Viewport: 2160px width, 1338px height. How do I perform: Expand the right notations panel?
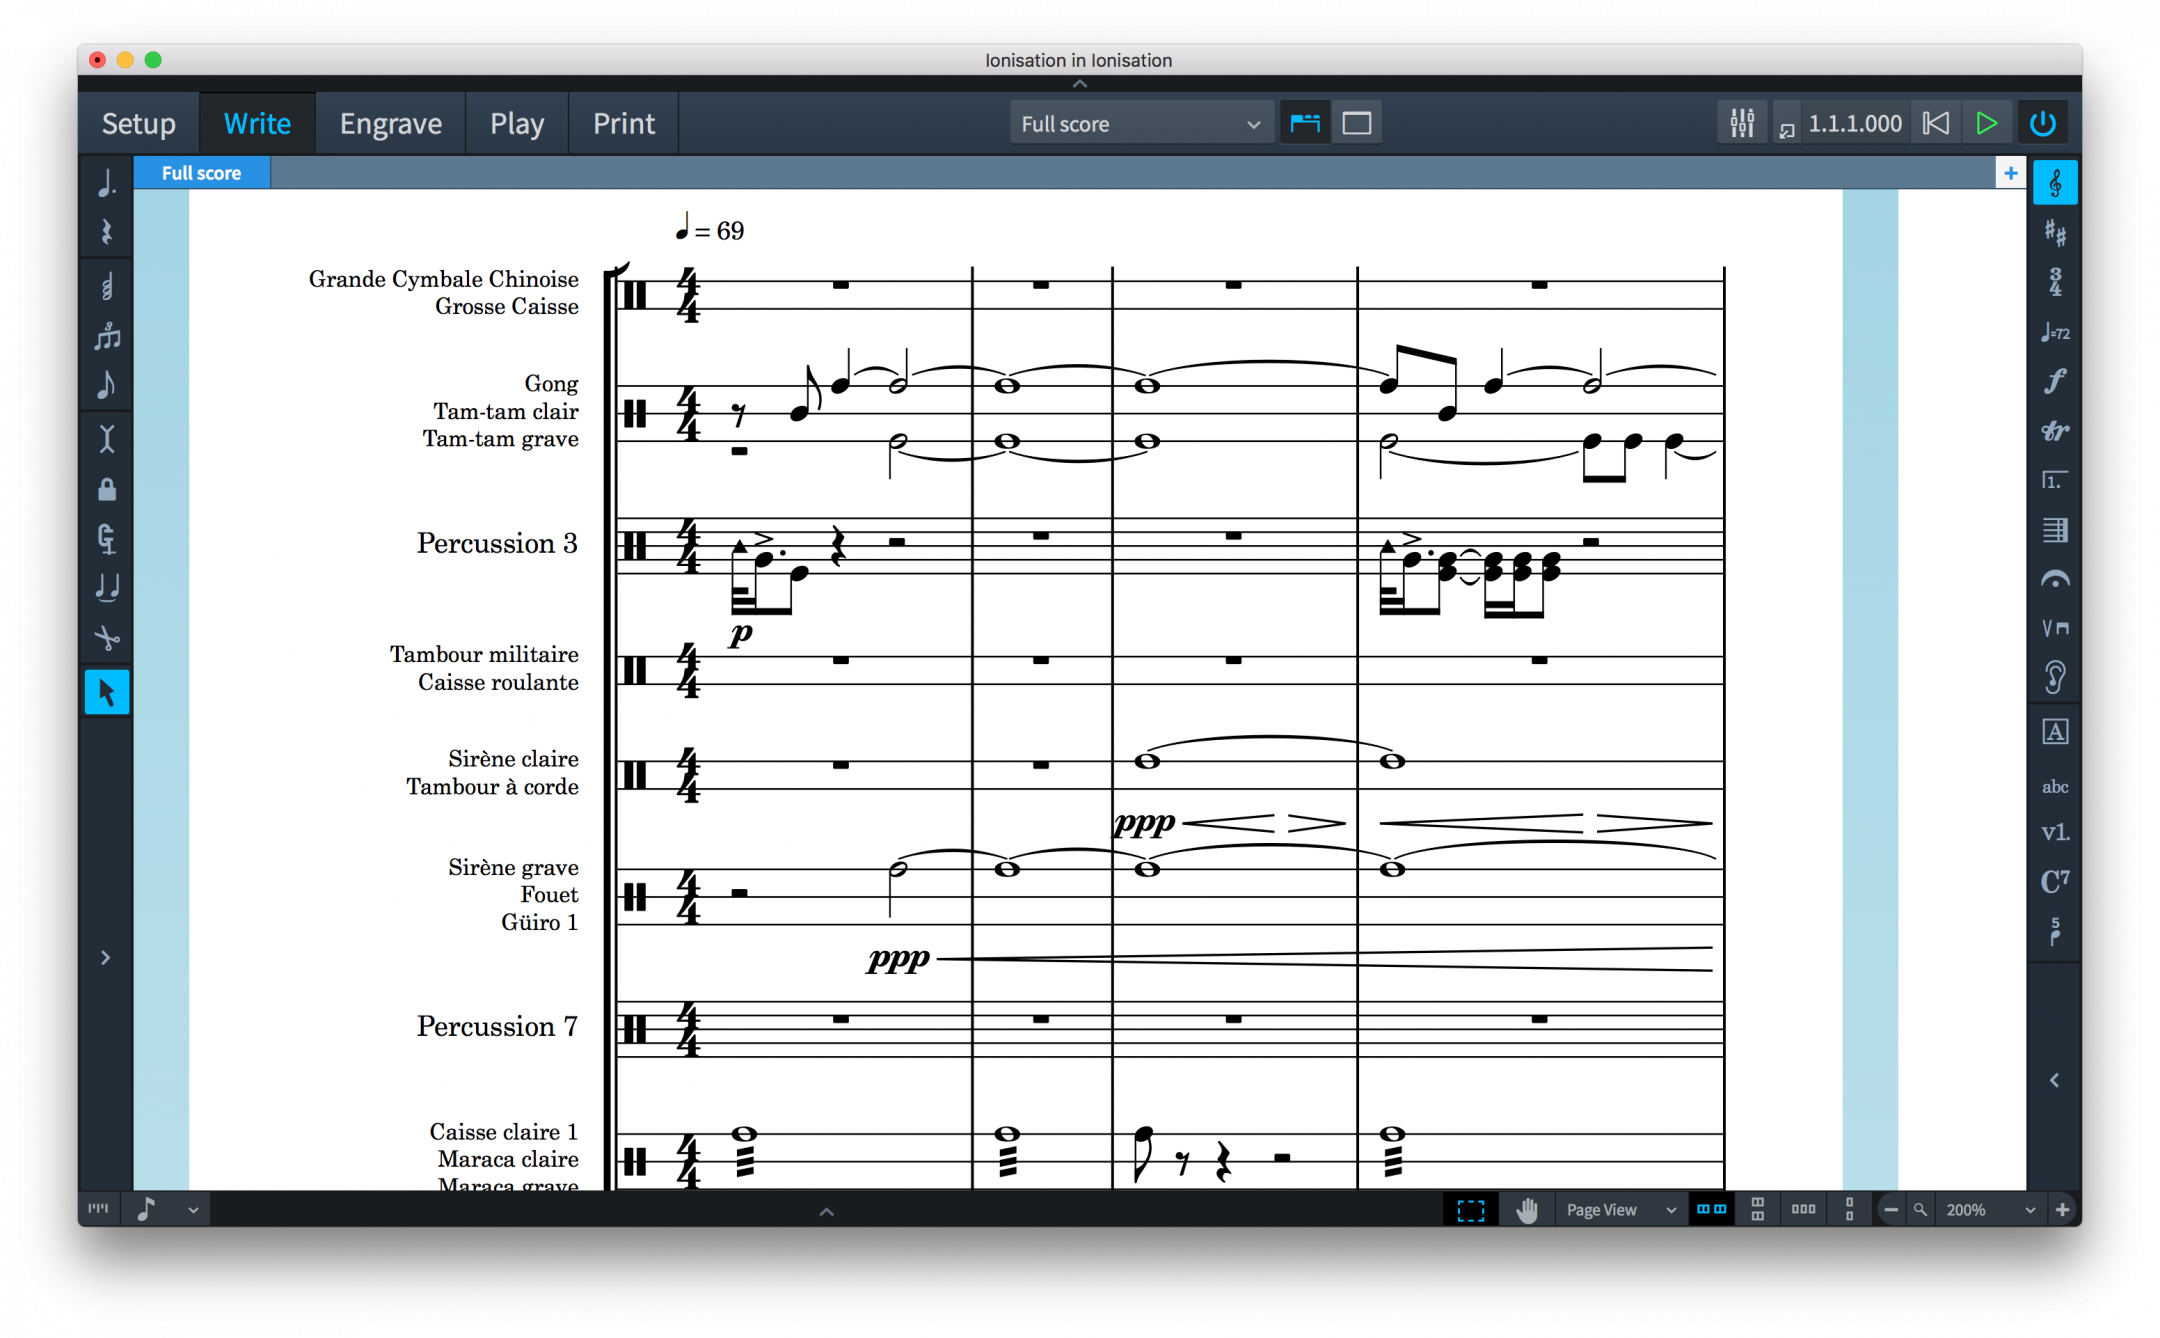2055,1080
